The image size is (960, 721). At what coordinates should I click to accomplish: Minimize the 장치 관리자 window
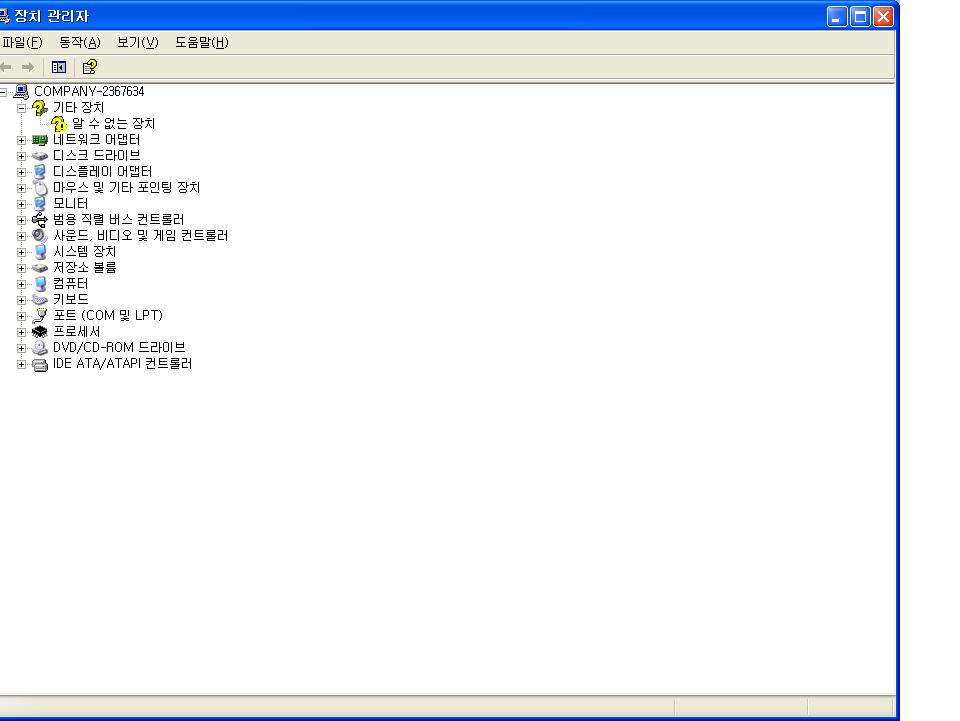pyautogui.click(x=837, y=17)
